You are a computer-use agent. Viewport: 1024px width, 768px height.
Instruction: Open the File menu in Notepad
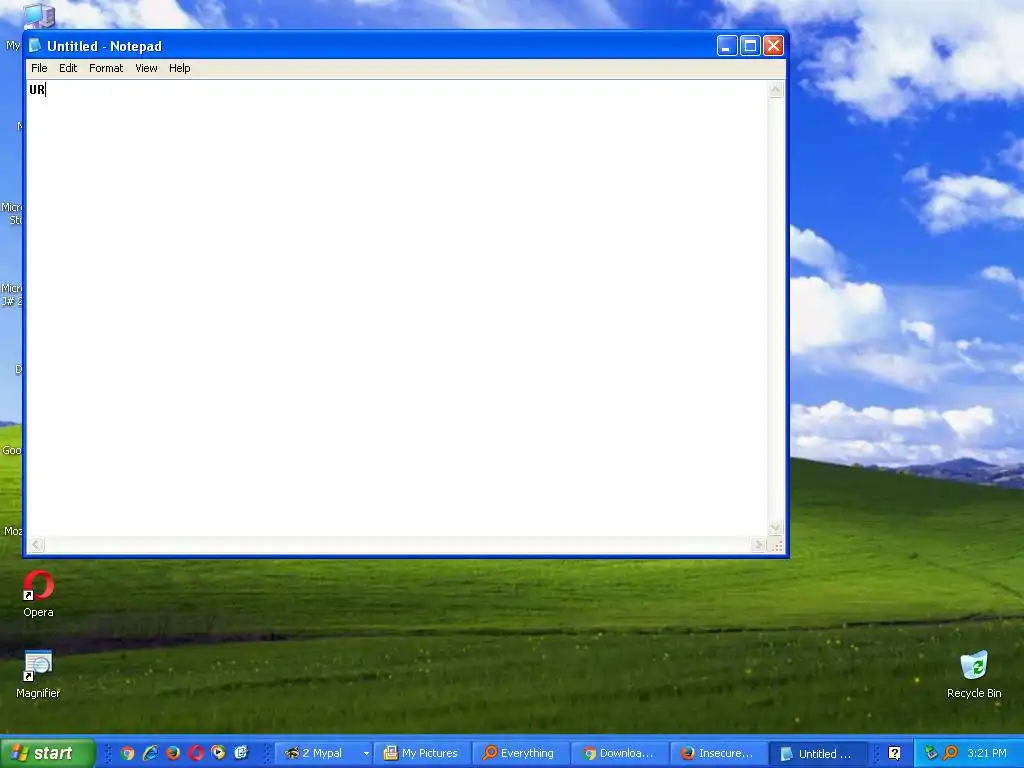[39, 68]
